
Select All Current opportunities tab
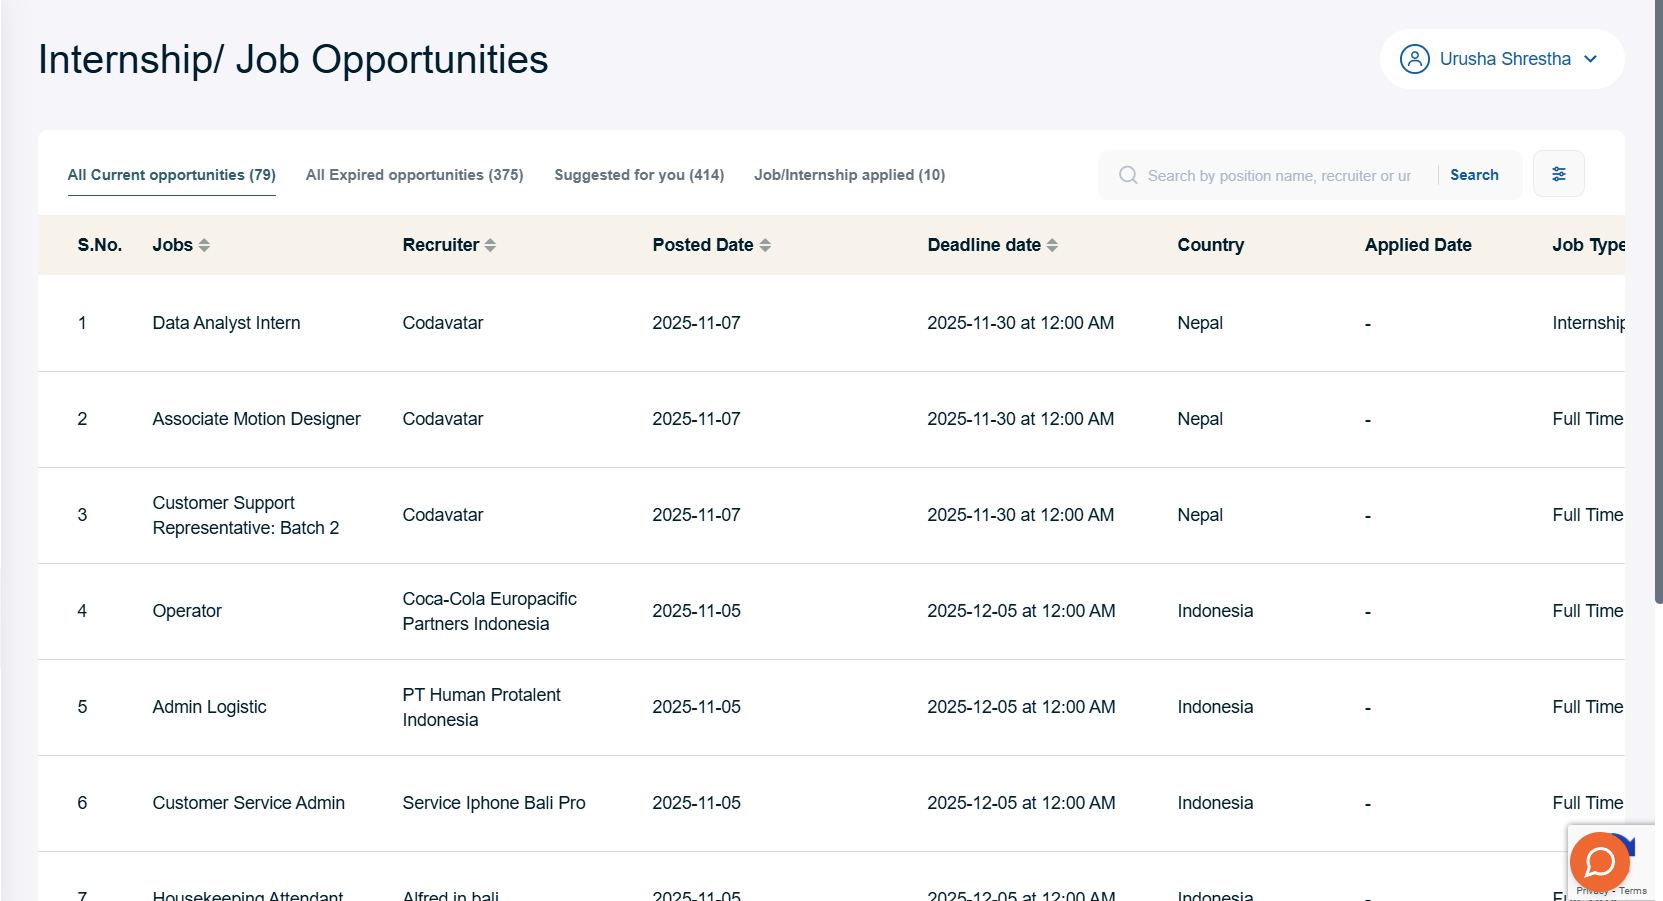pyautogui.click(x=171, y=175)
